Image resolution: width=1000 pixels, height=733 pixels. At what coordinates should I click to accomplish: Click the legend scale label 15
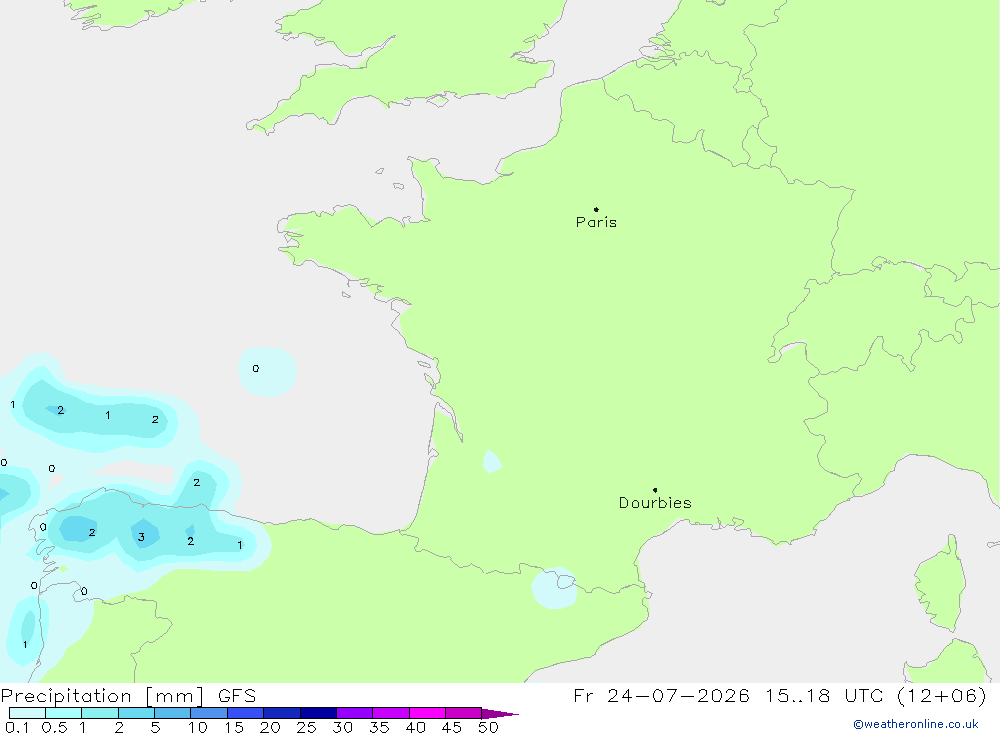point(234,727)
